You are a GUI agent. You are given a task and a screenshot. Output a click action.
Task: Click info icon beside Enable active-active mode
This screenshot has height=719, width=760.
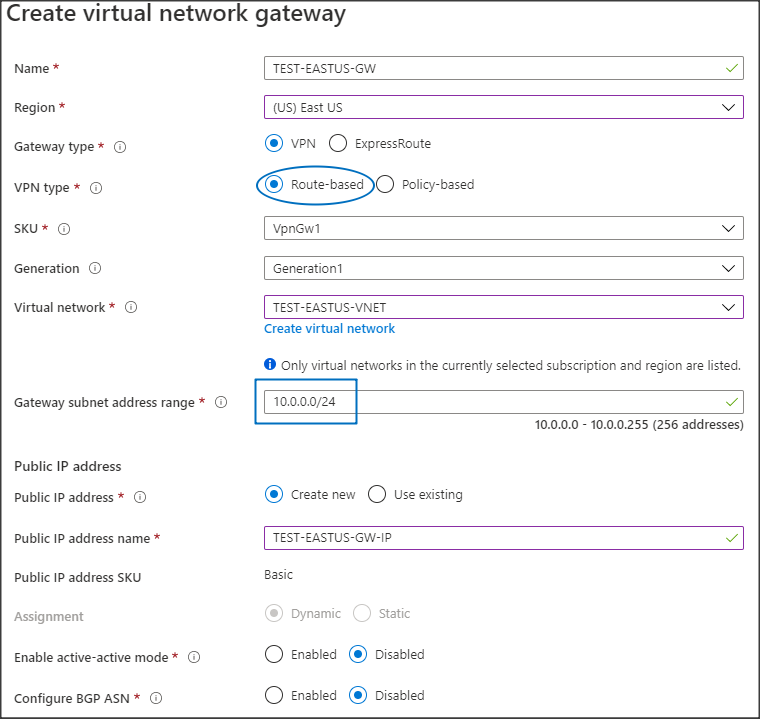pyautogui.click(x=193, y=658)
